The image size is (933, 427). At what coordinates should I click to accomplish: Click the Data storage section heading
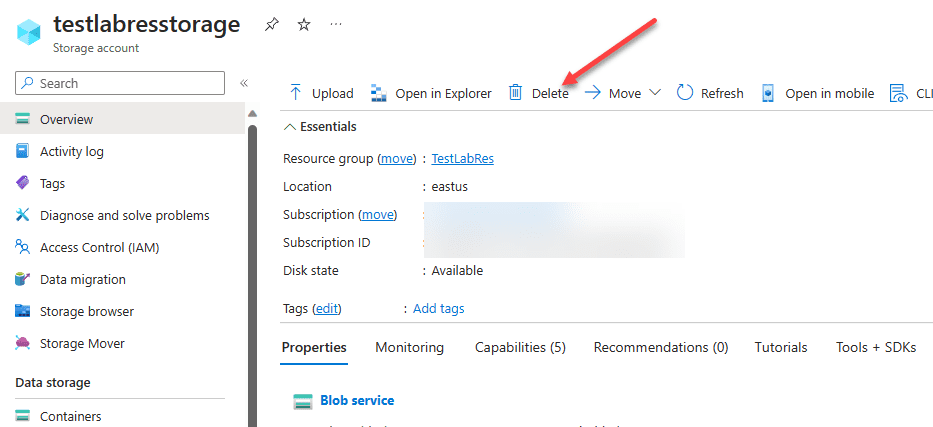53,382
